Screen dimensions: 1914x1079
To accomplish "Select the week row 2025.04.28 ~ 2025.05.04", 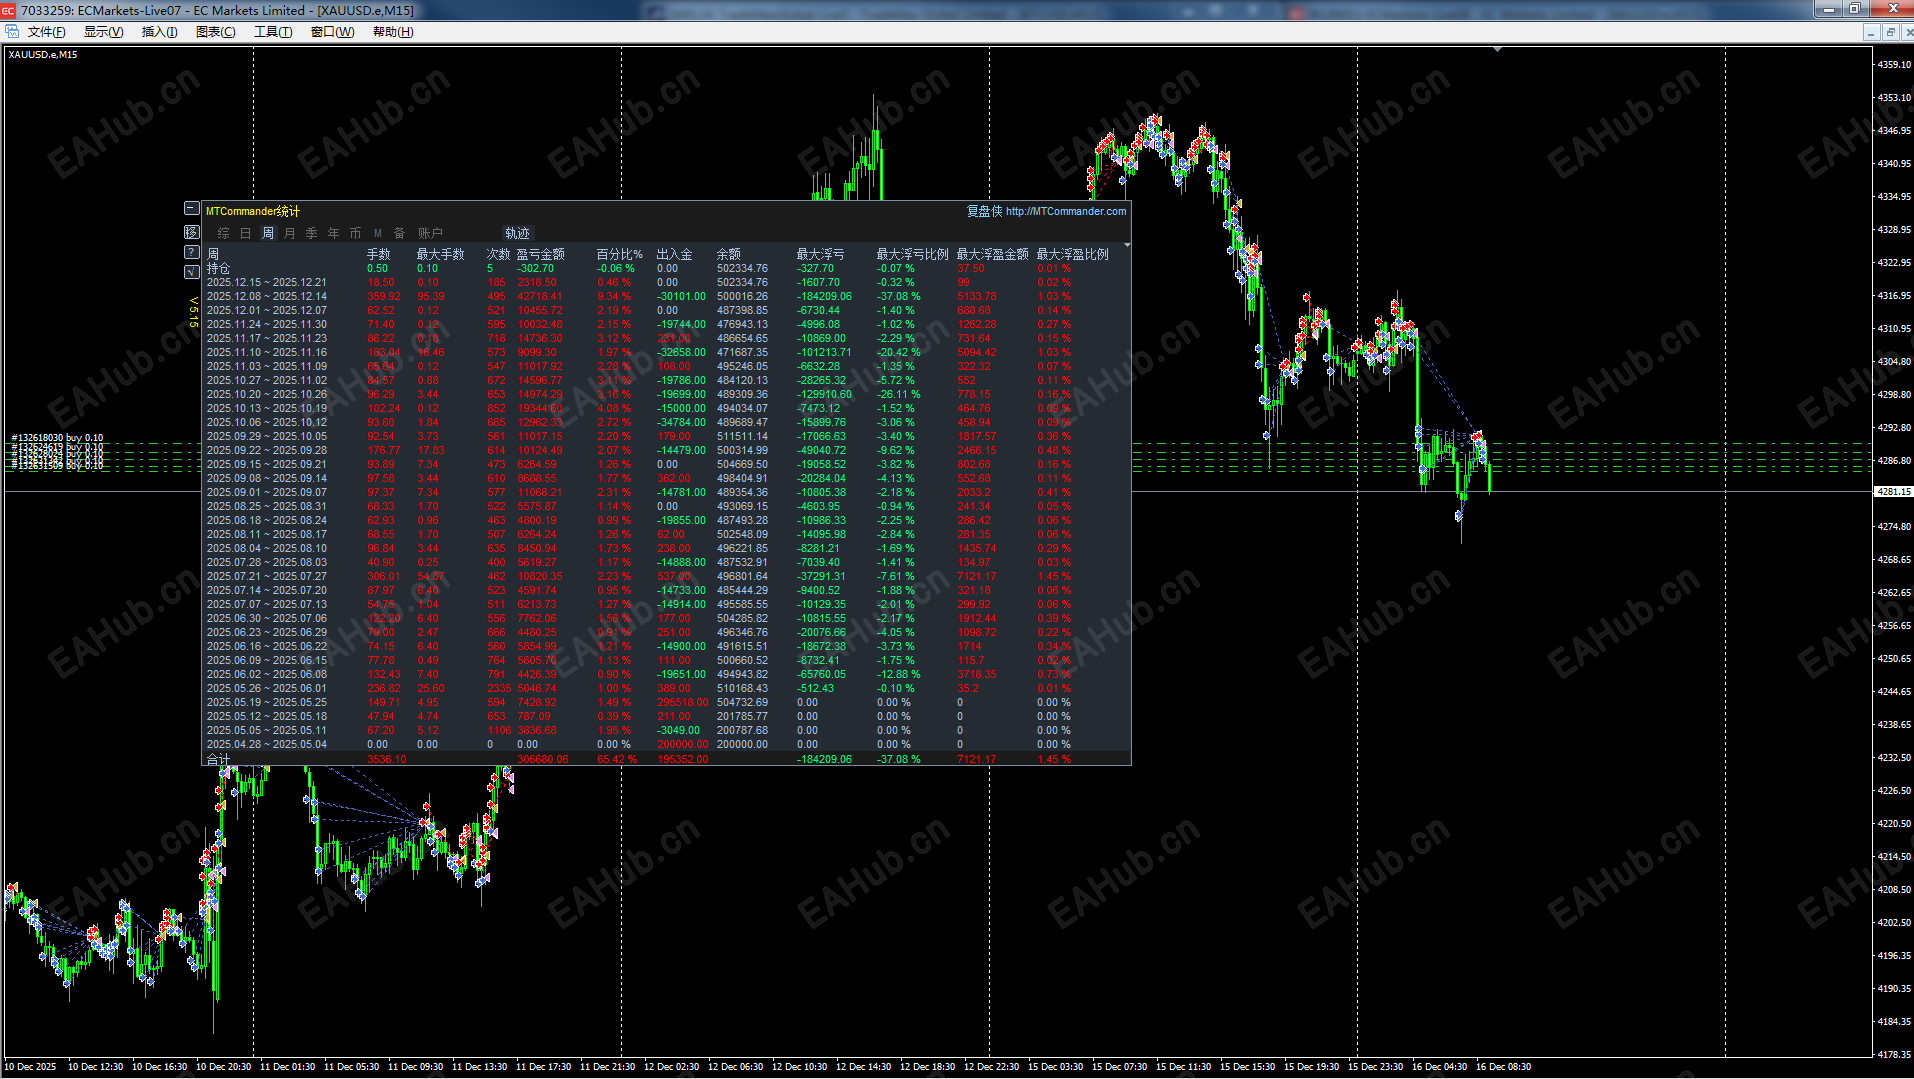I will [666, 744].
